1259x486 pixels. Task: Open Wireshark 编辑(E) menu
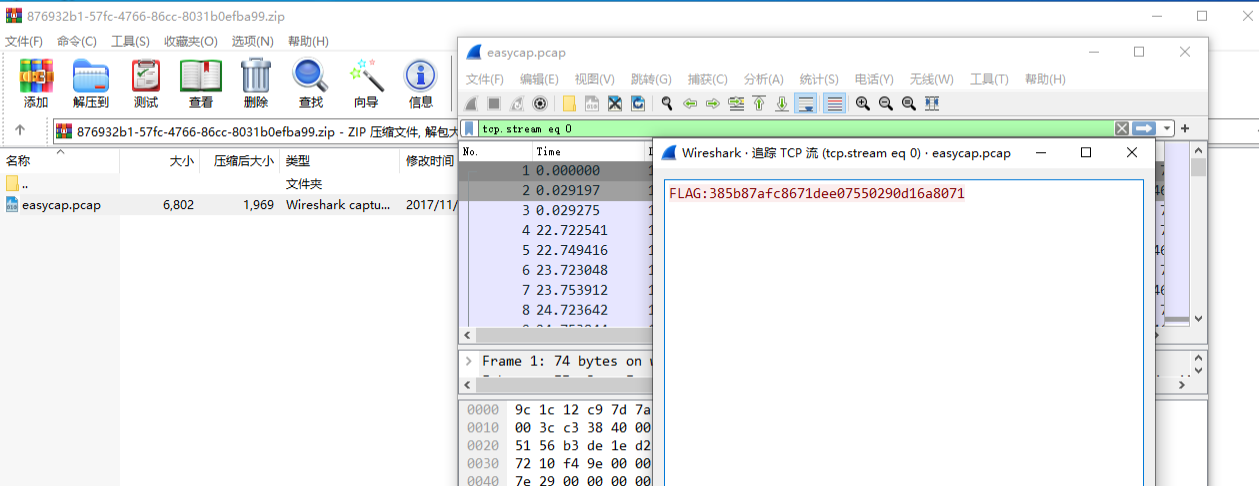tap(539, 79)
